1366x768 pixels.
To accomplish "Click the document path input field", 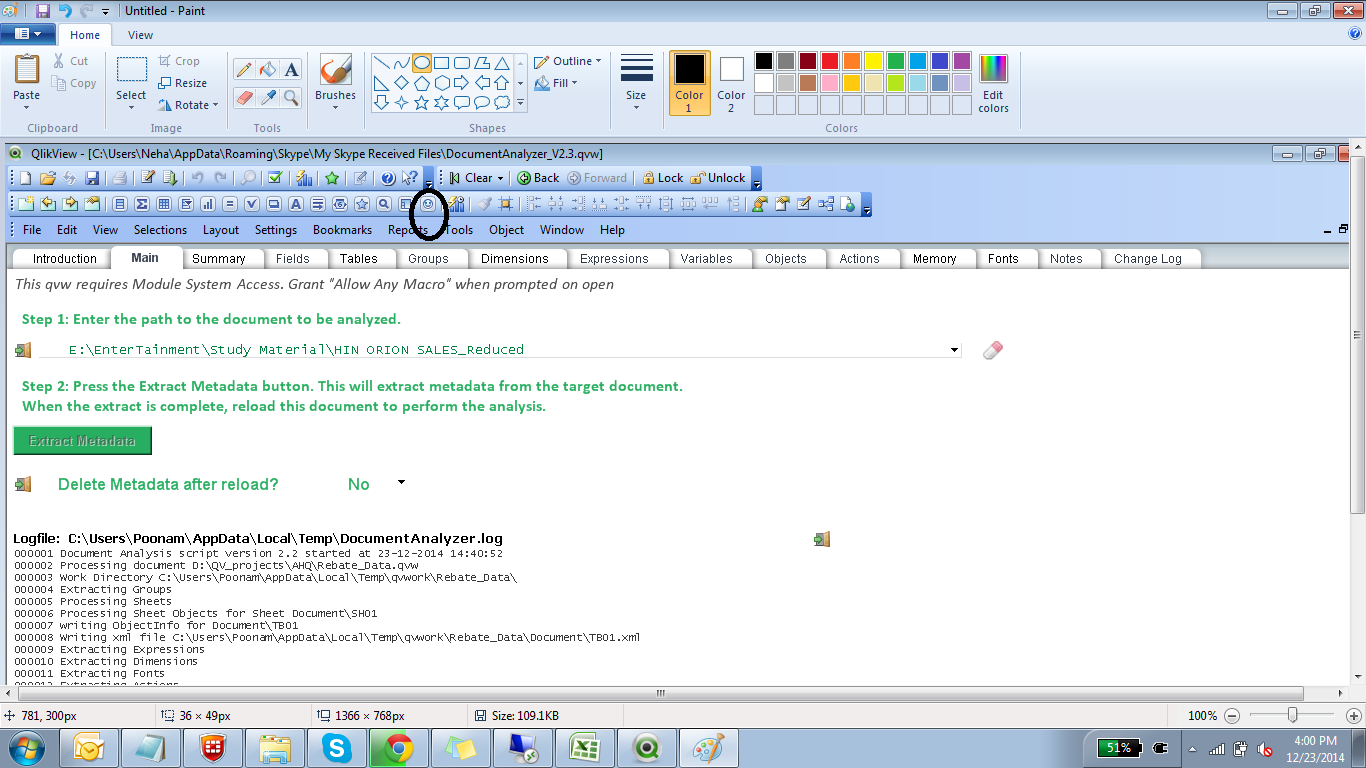I will coord(500,350).
